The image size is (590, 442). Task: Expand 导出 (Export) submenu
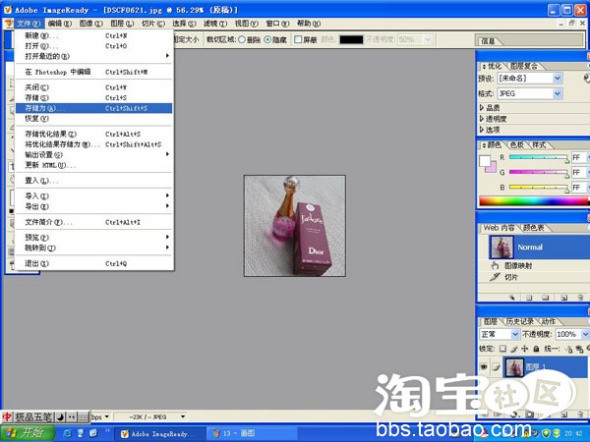(94, 207)
